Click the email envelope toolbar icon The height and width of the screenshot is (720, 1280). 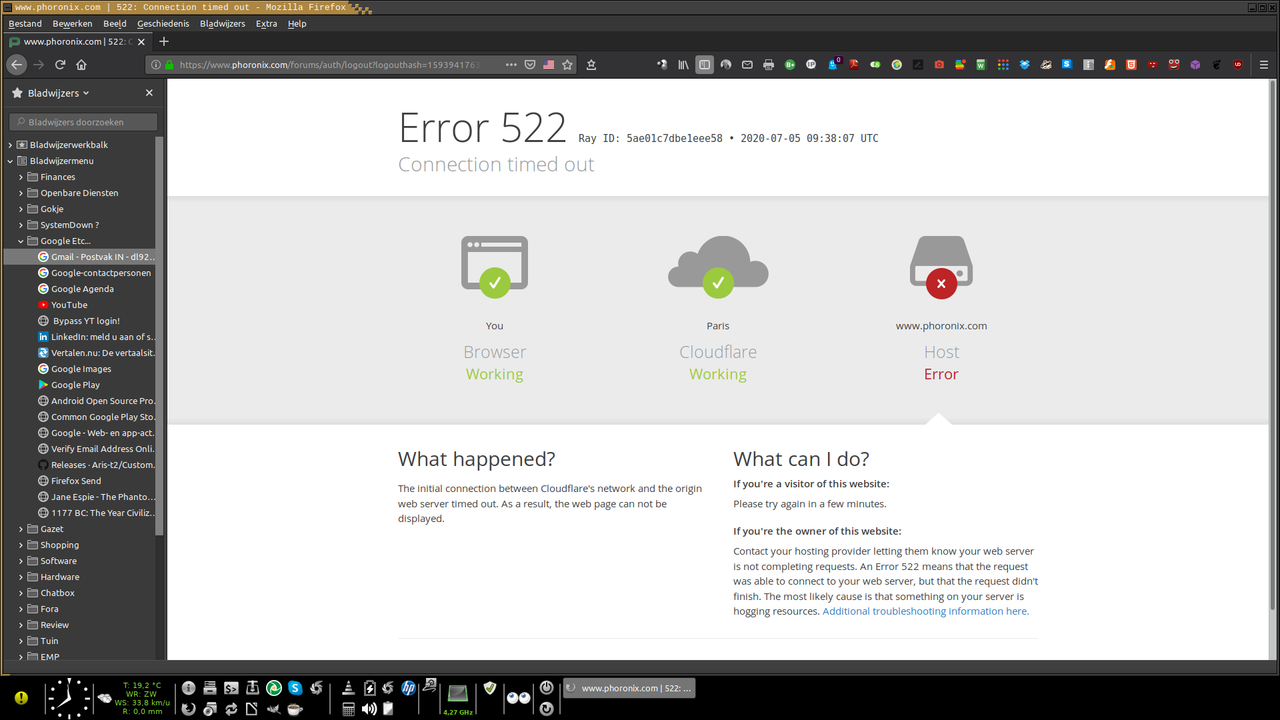(x=747, y=64)
